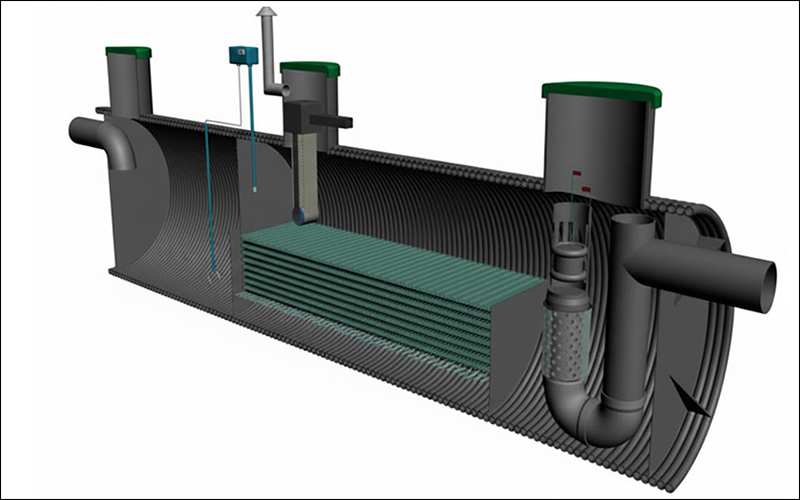
Task: Click the U-bend pipe at the tank bottom
Action: [594, 412]
